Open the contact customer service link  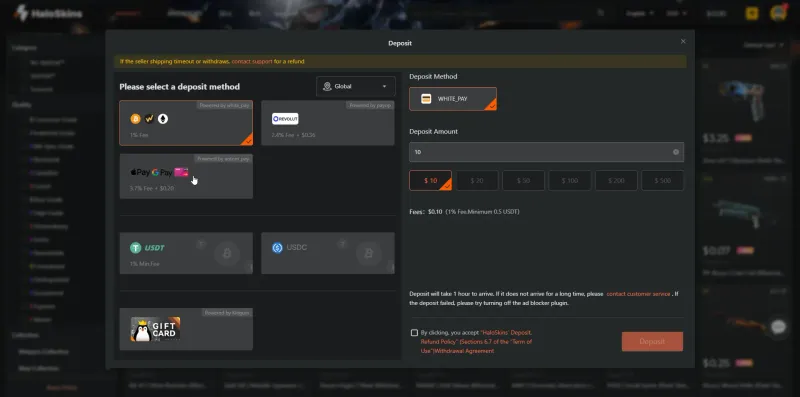pos(638,294)
